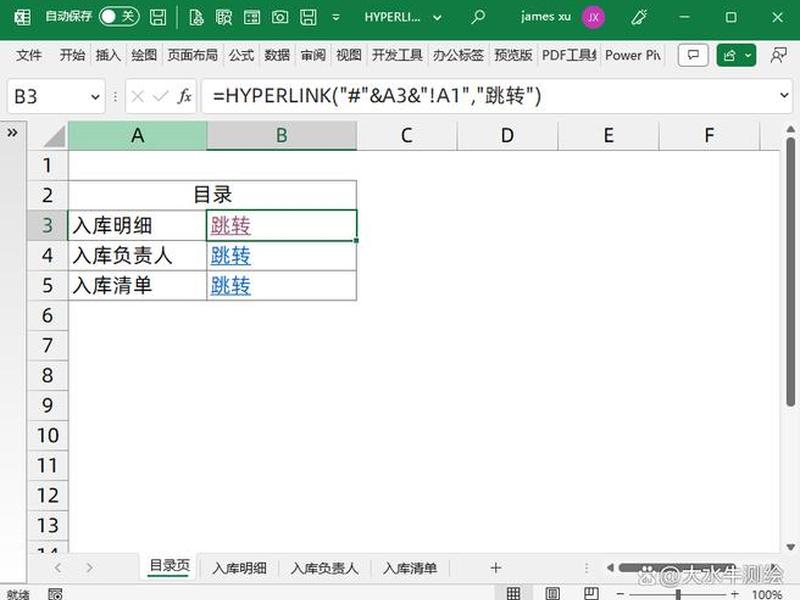Click the person icon right of Share button

778,55
